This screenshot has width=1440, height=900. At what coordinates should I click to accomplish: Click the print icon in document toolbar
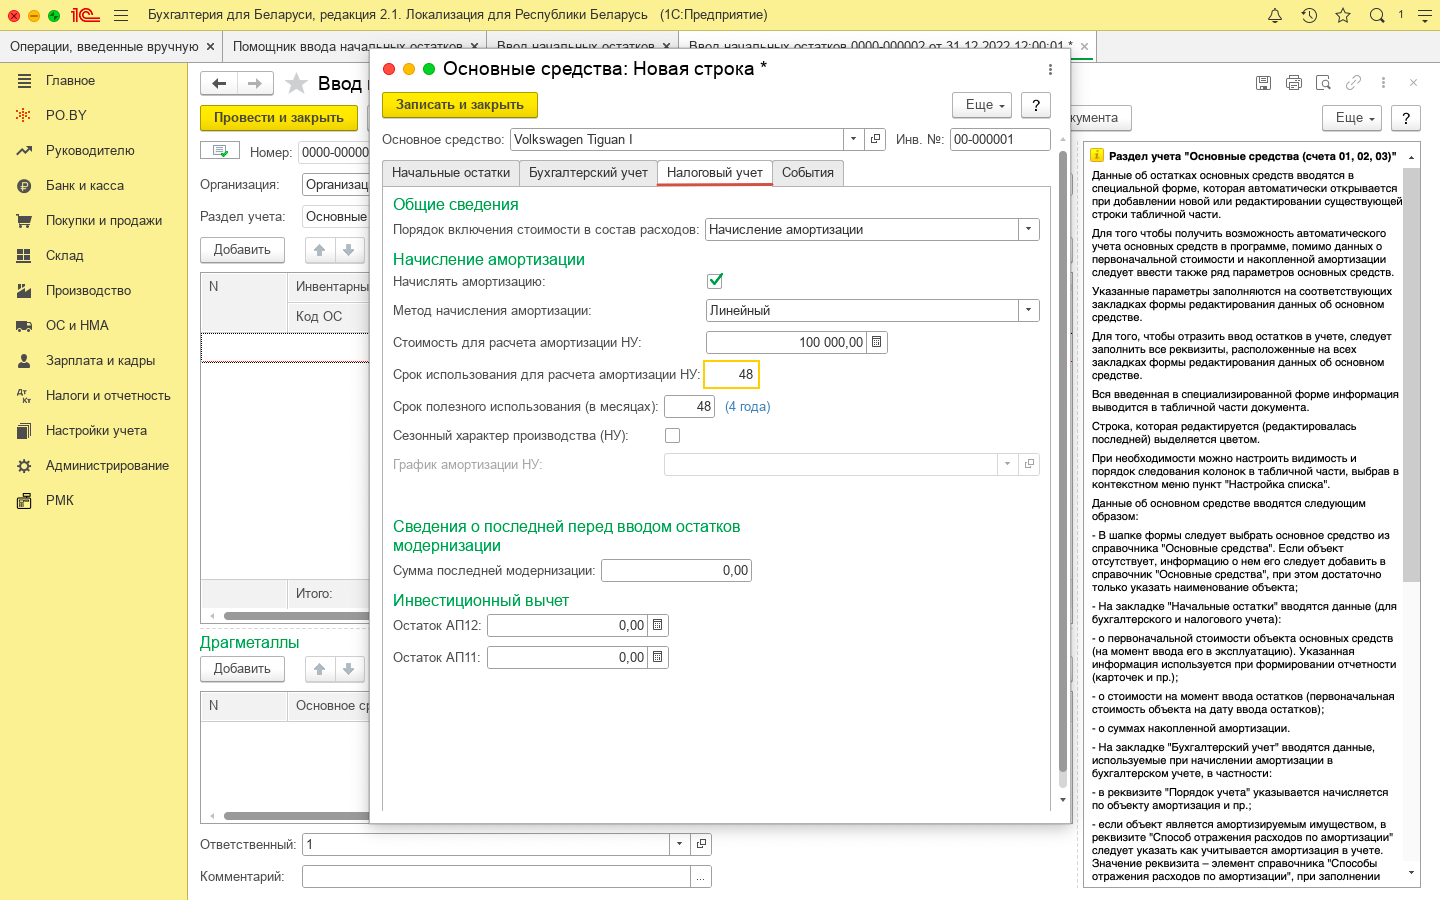click(1293, 83)
